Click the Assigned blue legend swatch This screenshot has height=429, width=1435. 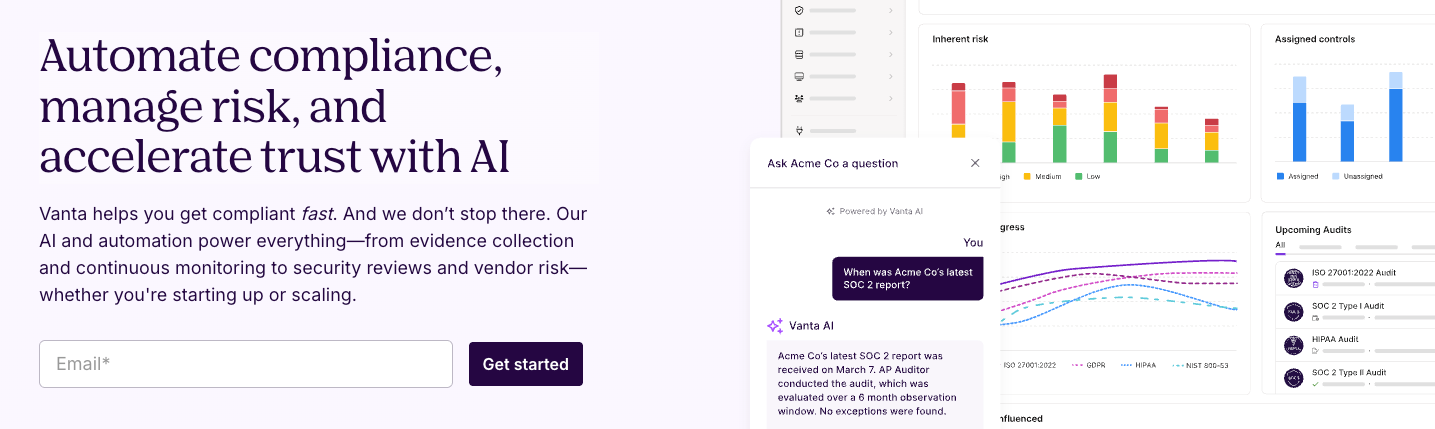[x=1280, y=177]
